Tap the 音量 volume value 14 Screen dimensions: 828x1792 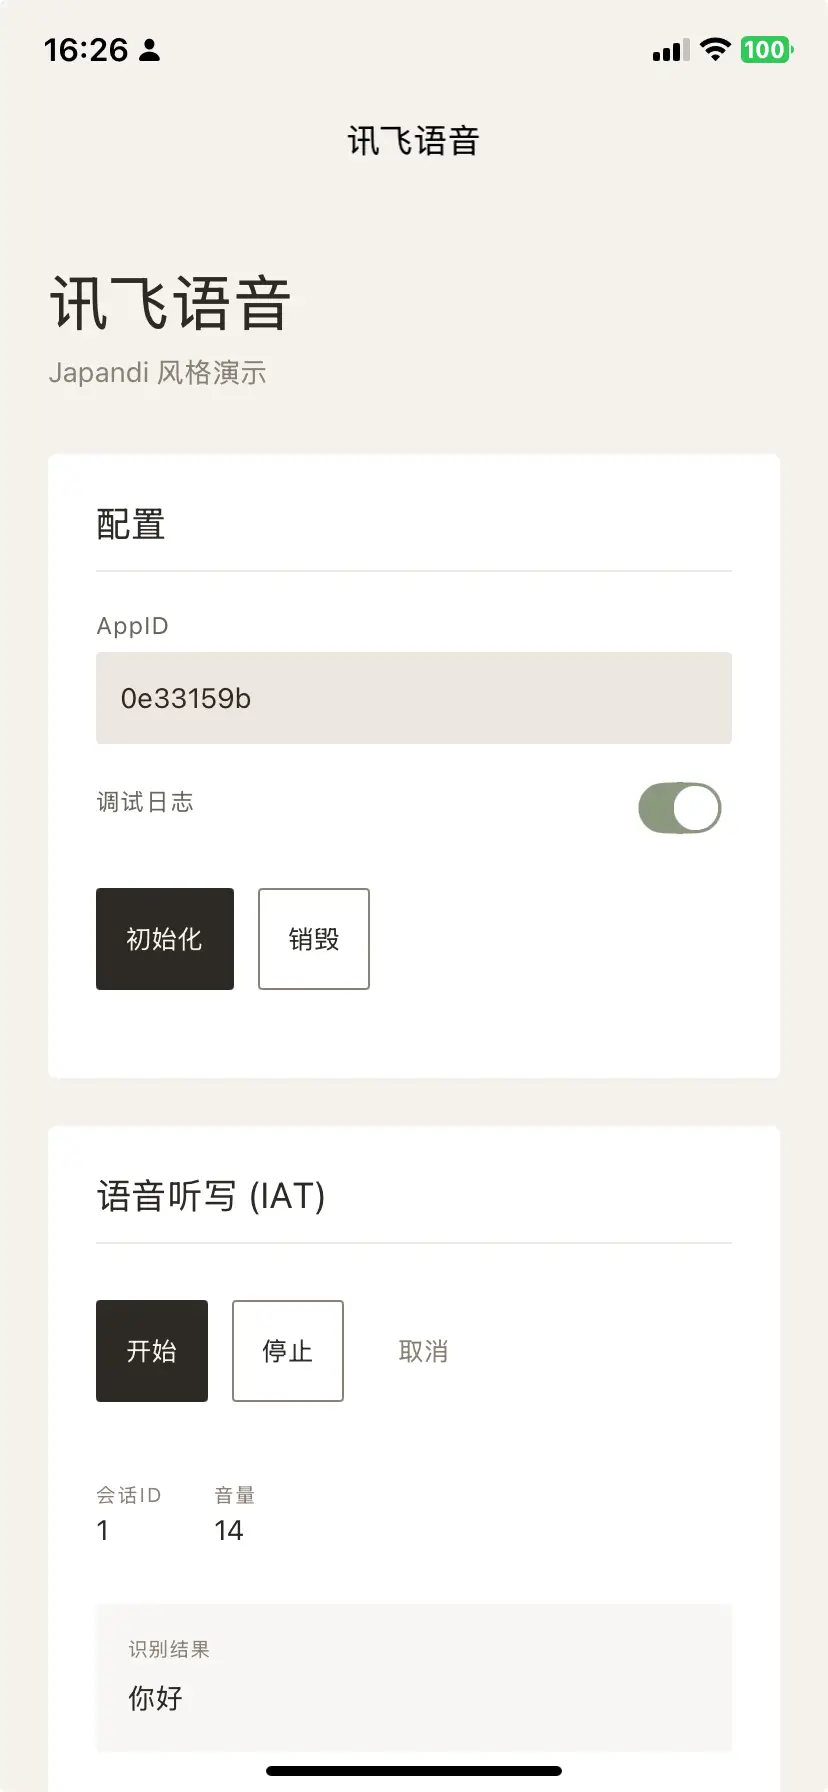click(228, 1530)
